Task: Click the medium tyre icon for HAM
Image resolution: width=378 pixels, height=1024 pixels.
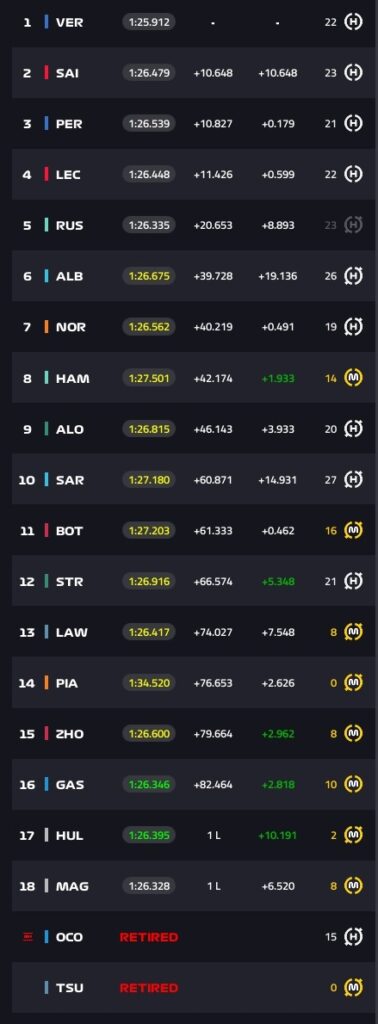Action: pyautogui.click(x=353, y=378)
